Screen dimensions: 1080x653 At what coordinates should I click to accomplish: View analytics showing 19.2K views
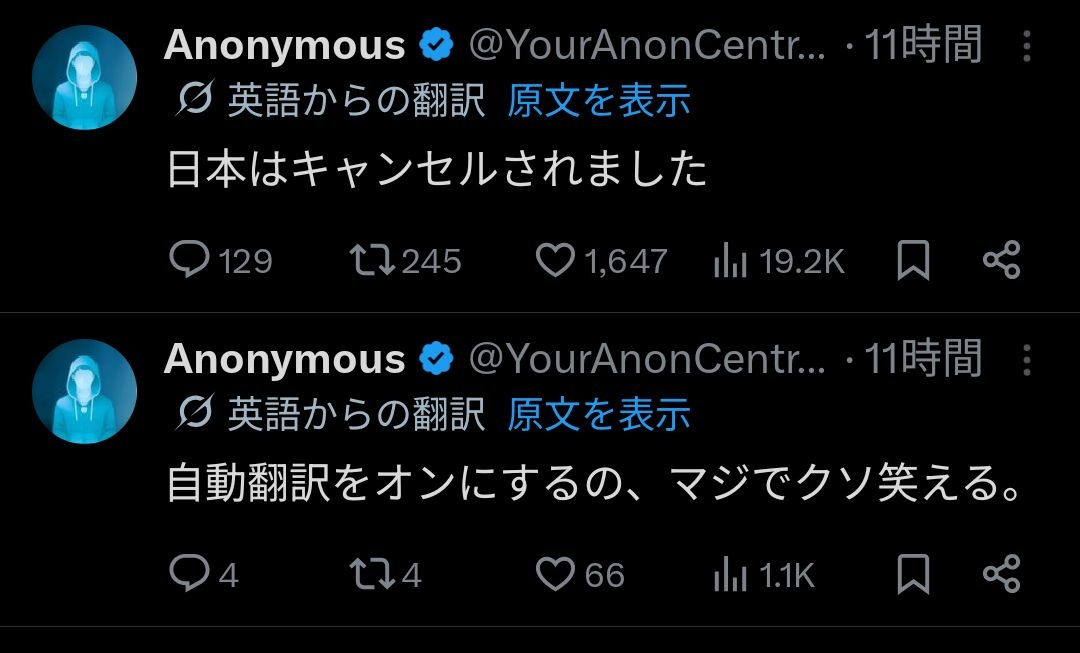tap(731, 262)
